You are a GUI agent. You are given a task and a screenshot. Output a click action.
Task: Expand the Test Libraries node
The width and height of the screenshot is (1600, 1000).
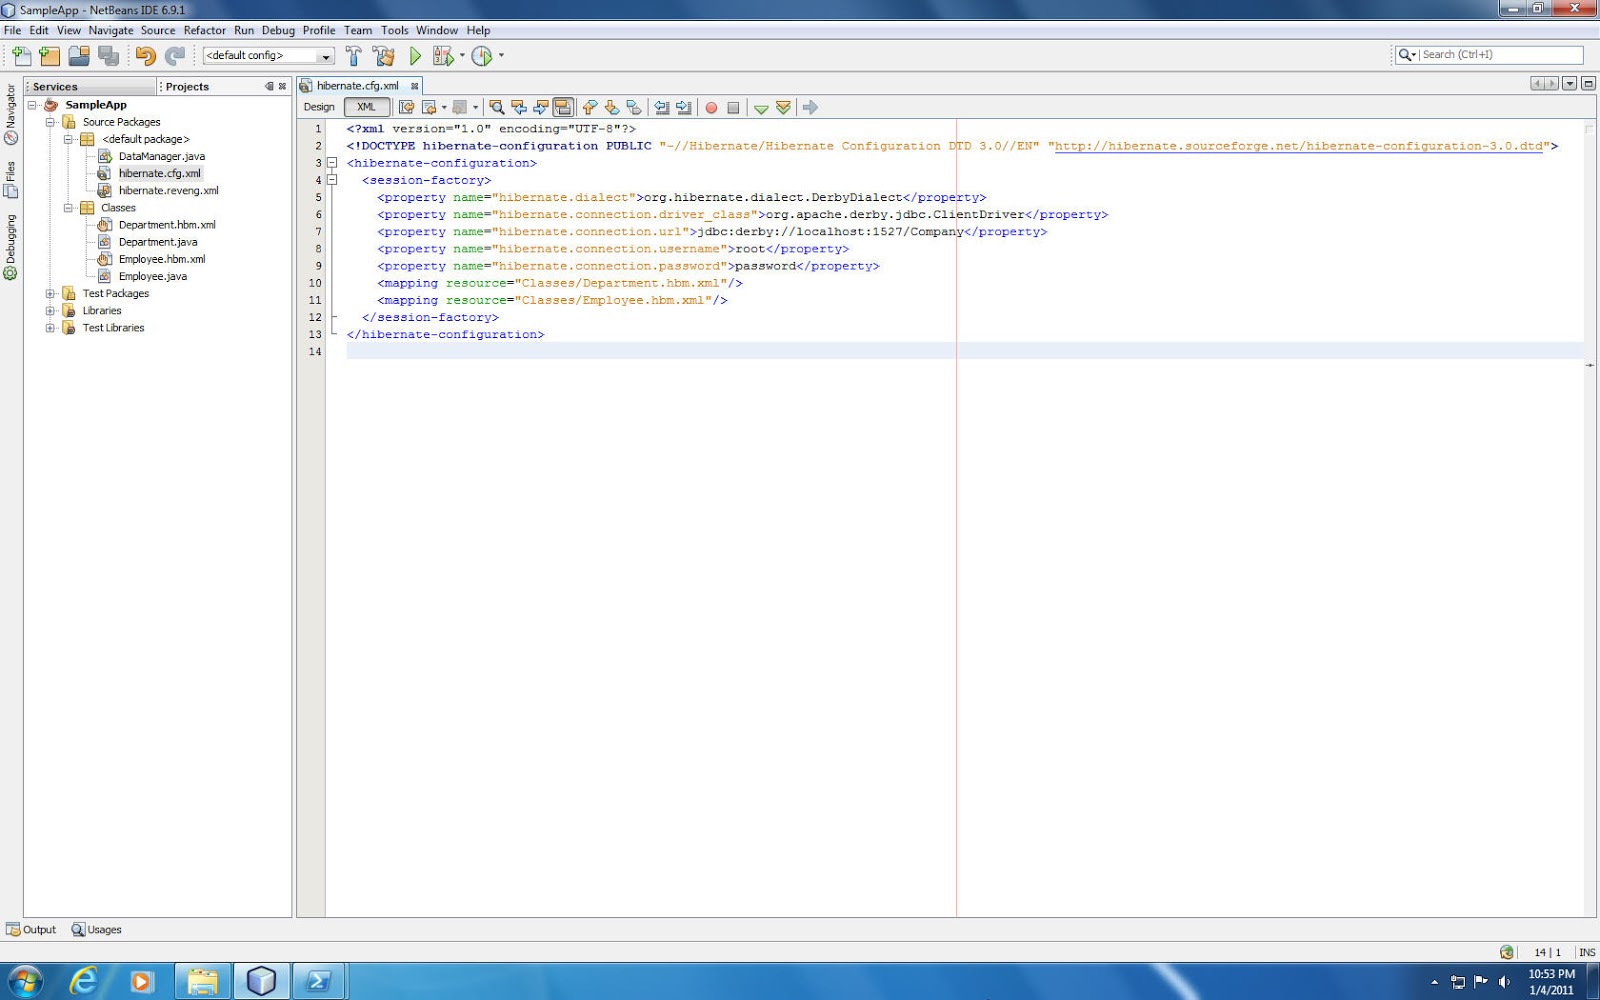(x=50, y=328)
